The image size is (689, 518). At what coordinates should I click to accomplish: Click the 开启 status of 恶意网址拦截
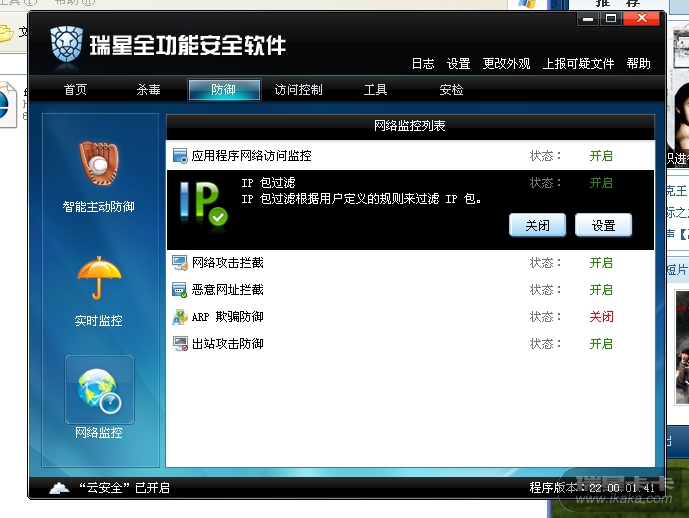pyautogui.click(x=601, y=290)
